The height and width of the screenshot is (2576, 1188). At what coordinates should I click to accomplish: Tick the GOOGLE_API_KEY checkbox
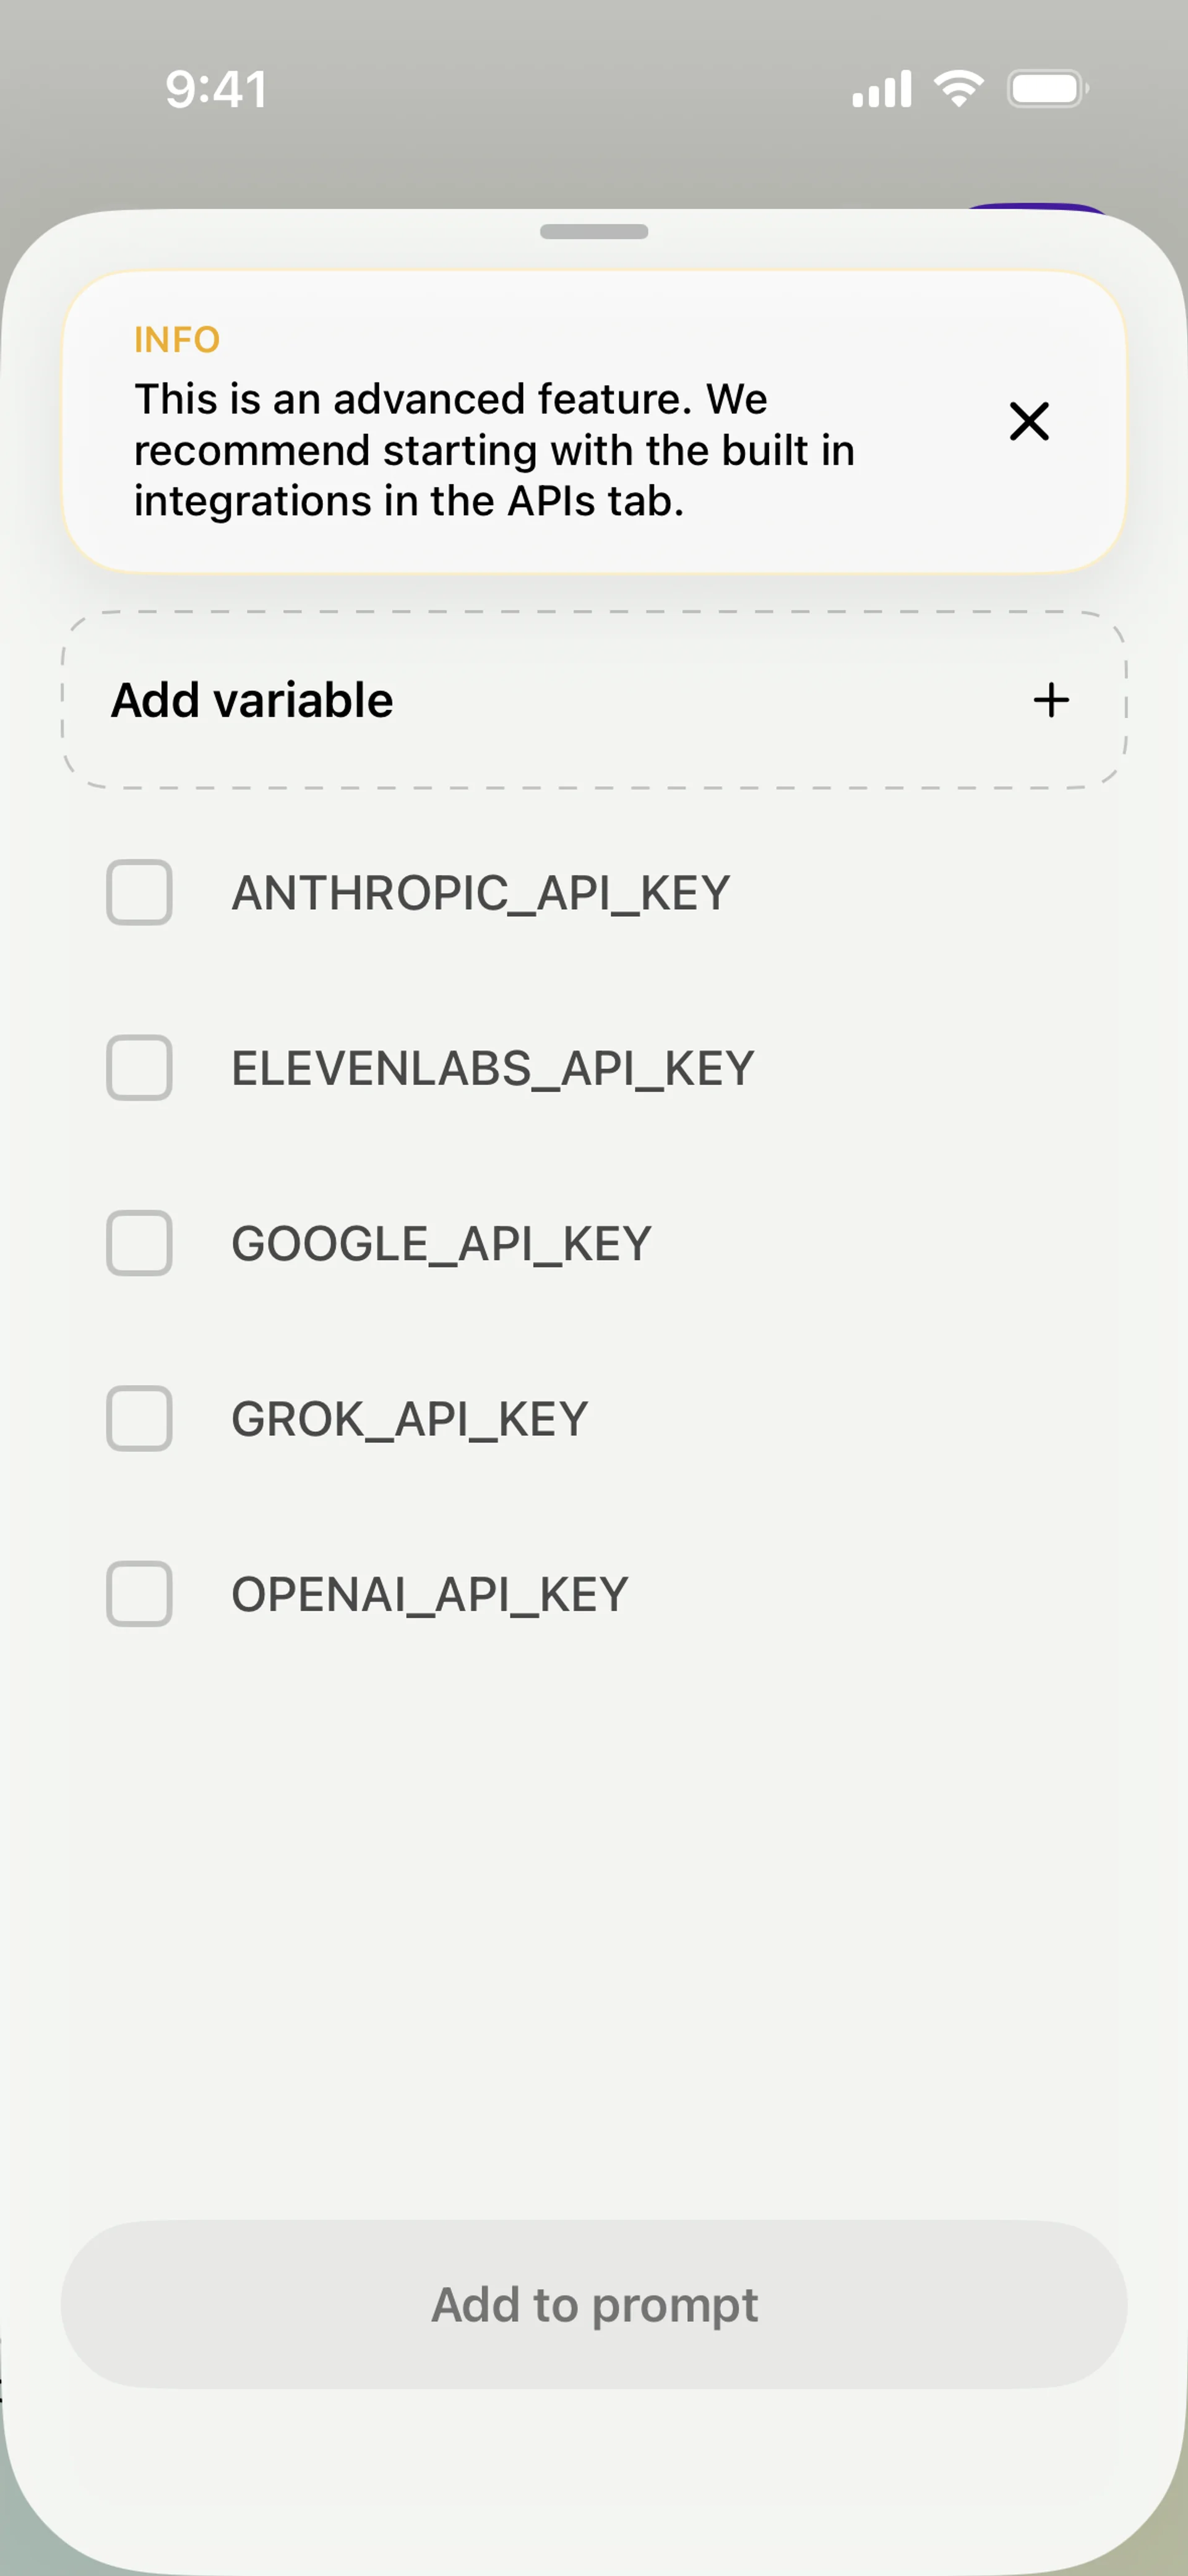pyautogui.click(x=139, y=1243)
